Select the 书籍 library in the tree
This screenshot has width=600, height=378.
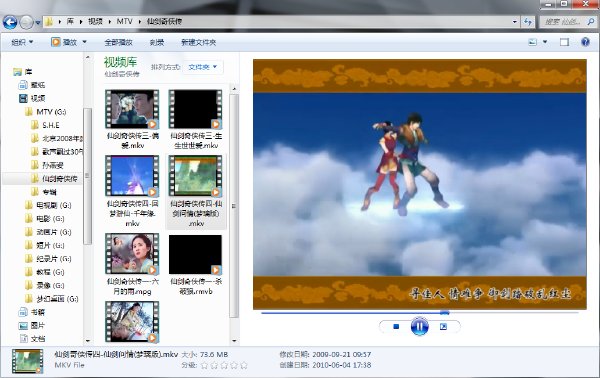[32, 313]
